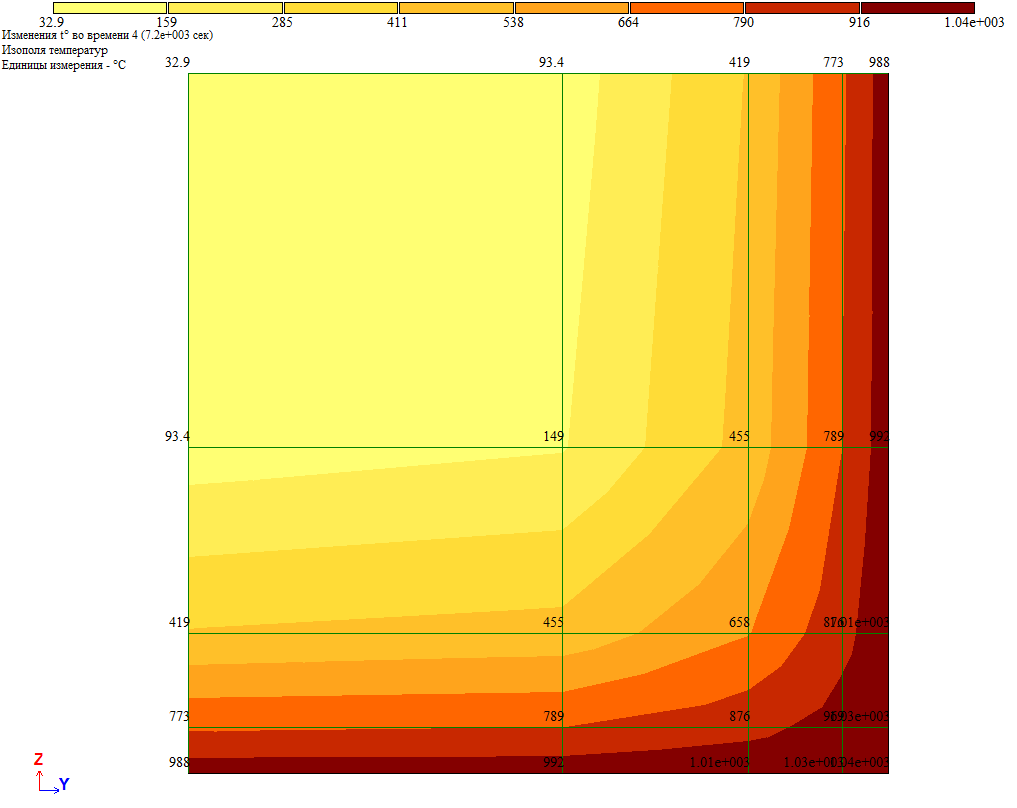1017x808 pixels.
Task: Click the legend swatch between 411 and 538
Action: [x=456, y=8]
